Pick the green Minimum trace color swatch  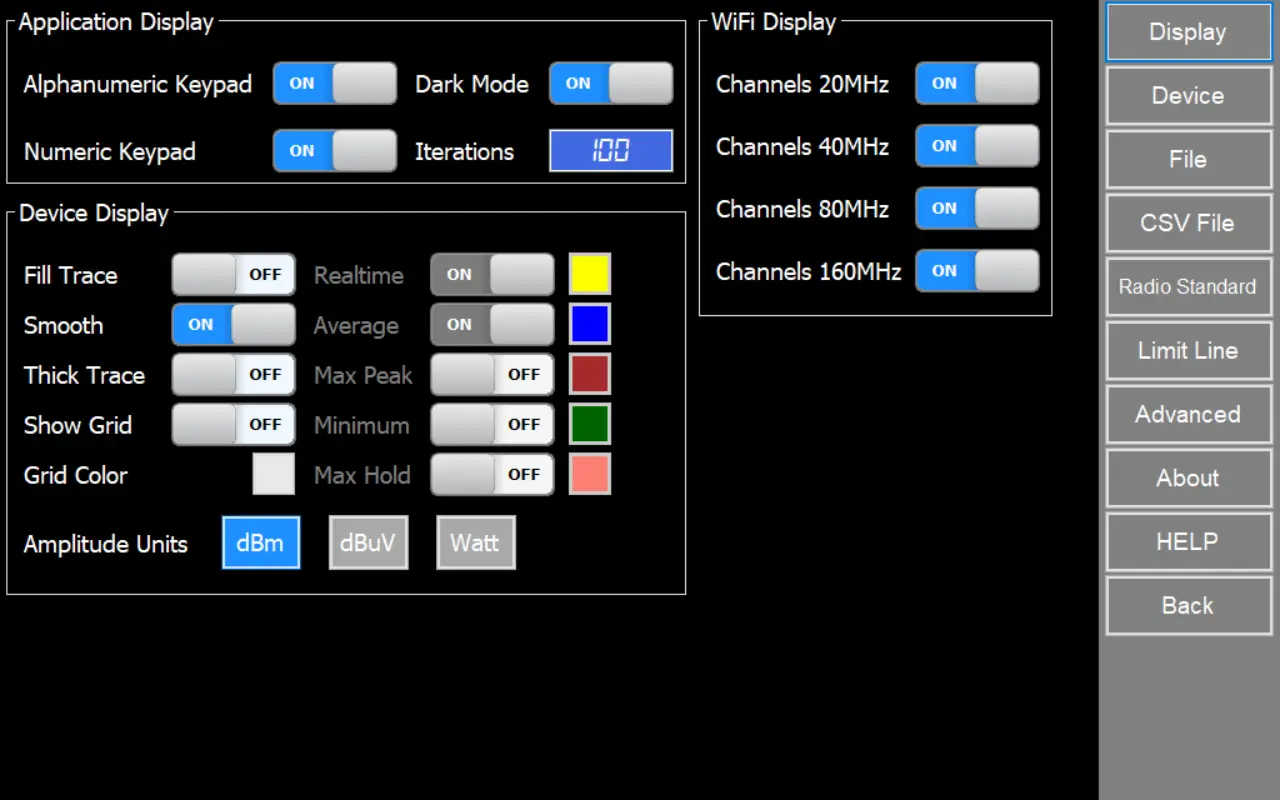pyautogui.click(x=590, y=424)
